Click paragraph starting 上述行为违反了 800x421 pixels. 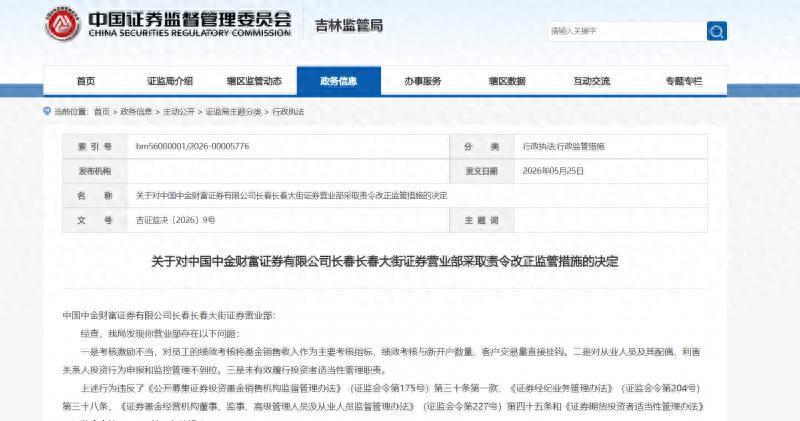point(383,397)
